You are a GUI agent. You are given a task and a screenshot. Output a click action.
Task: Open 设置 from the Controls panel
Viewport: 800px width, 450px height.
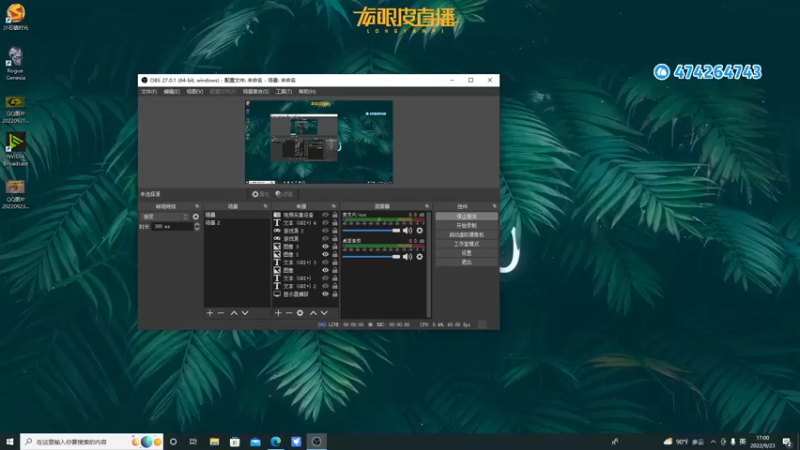(x=466, y=253)
